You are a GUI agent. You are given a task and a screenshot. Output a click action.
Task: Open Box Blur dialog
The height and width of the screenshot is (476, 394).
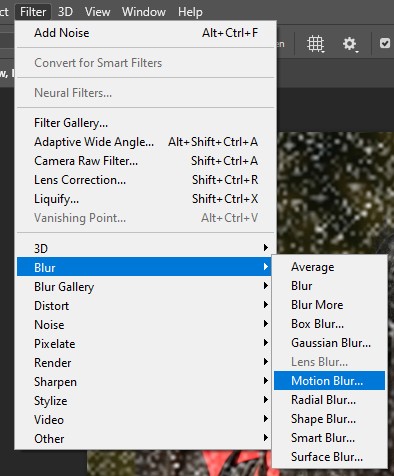point(329,324)
